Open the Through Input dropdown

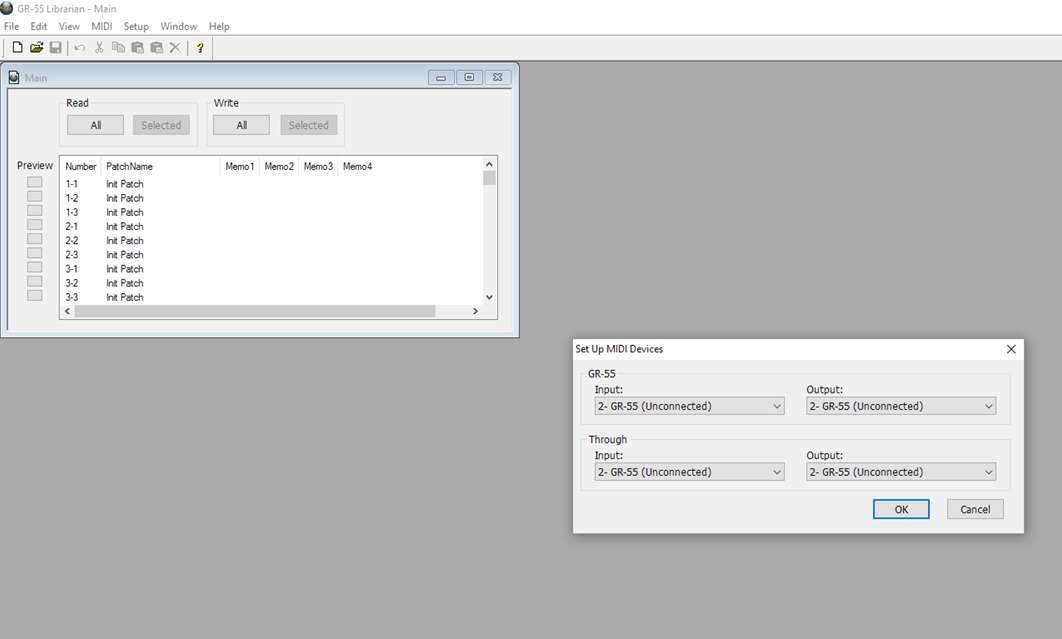pos(689,472)
